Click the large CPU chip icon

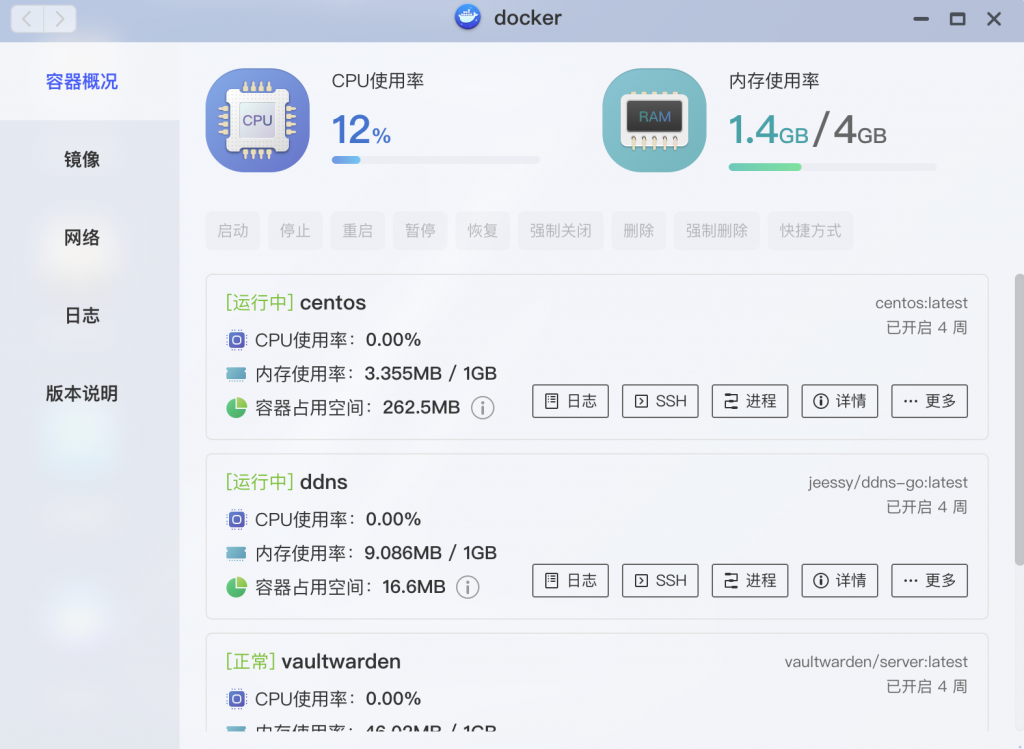coord(257,120)
